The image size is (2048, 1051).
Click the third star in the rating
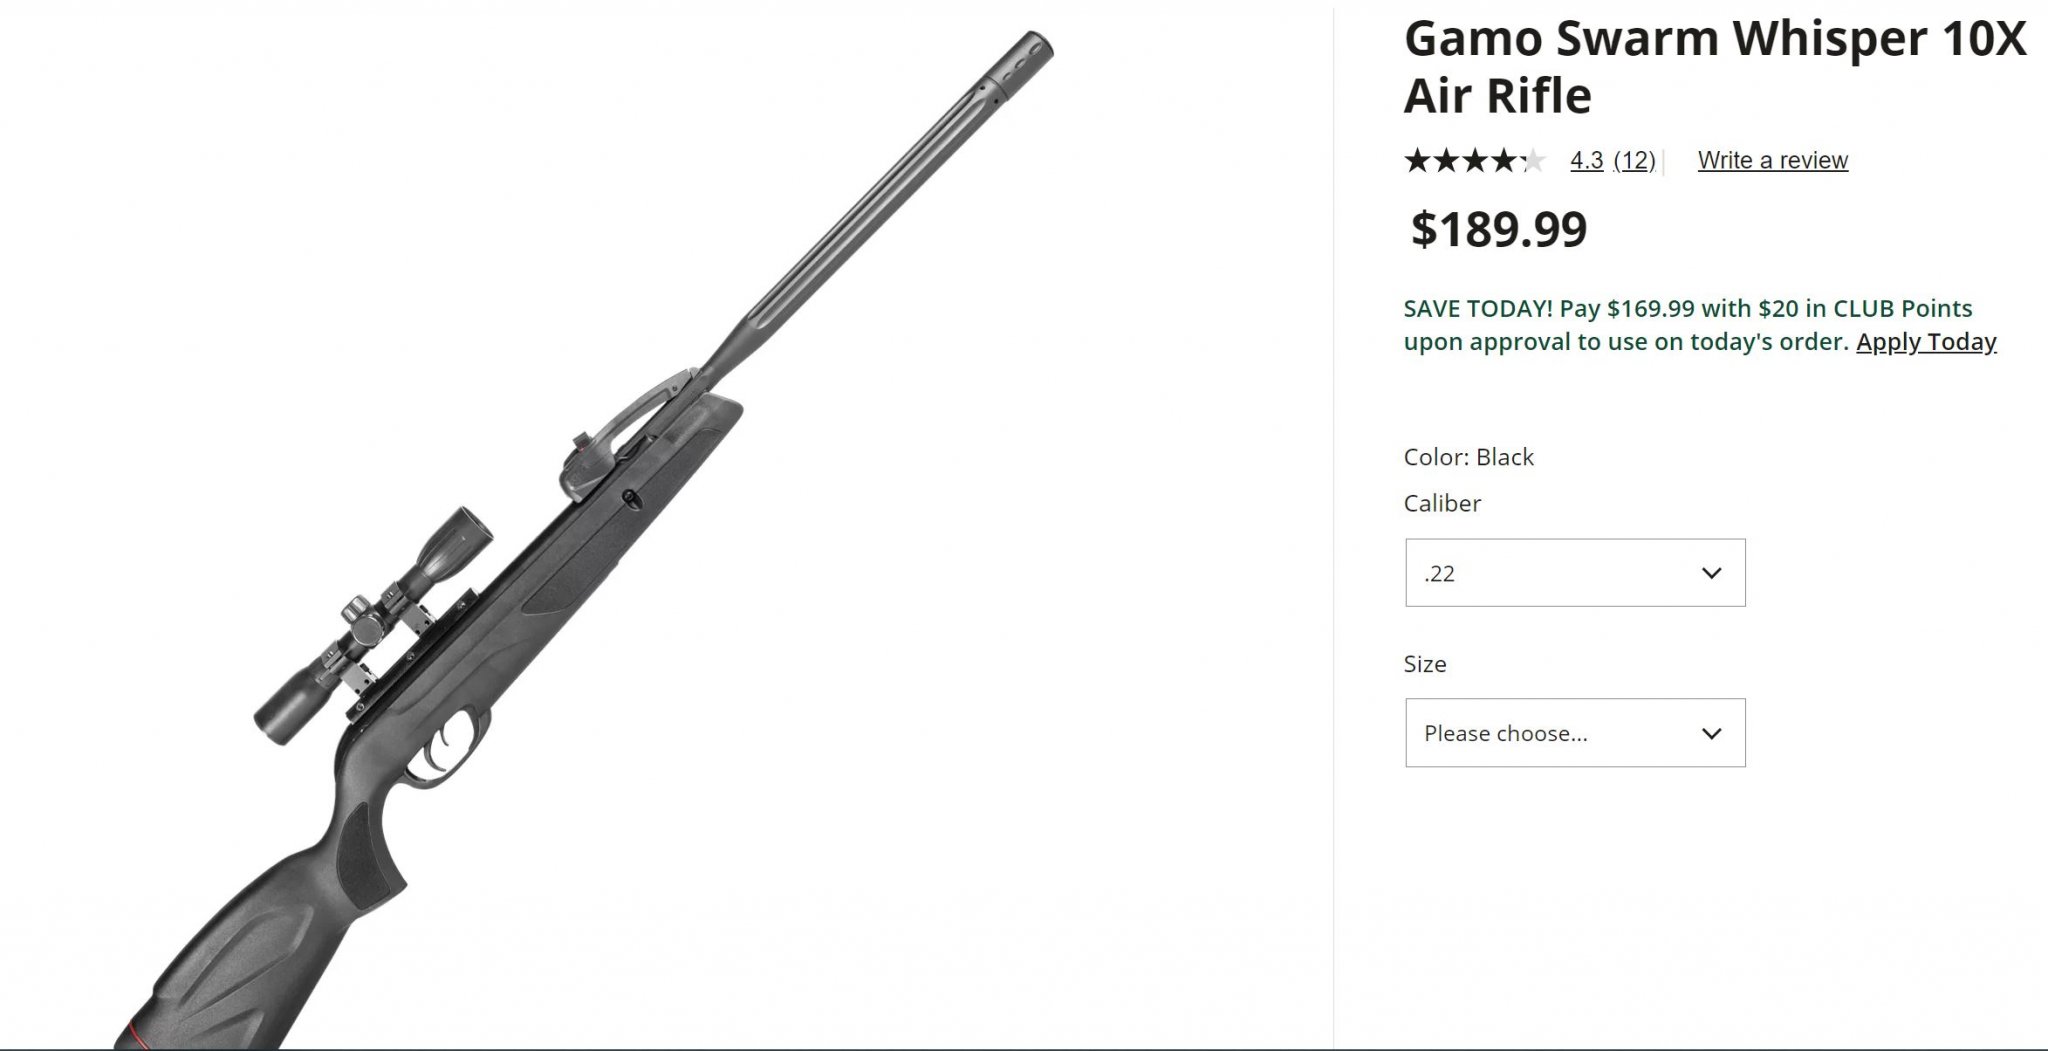click(x=1475, y=160)
